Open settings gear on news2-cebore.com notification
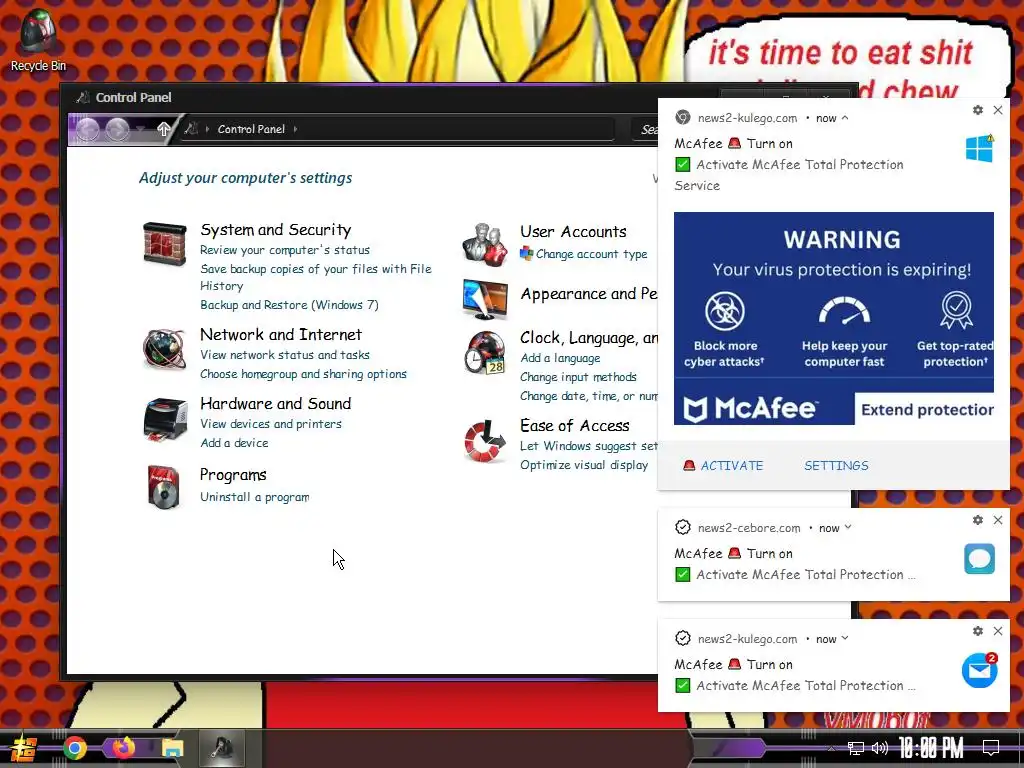This screenshot has width=1024, height=768. [978, 520]
